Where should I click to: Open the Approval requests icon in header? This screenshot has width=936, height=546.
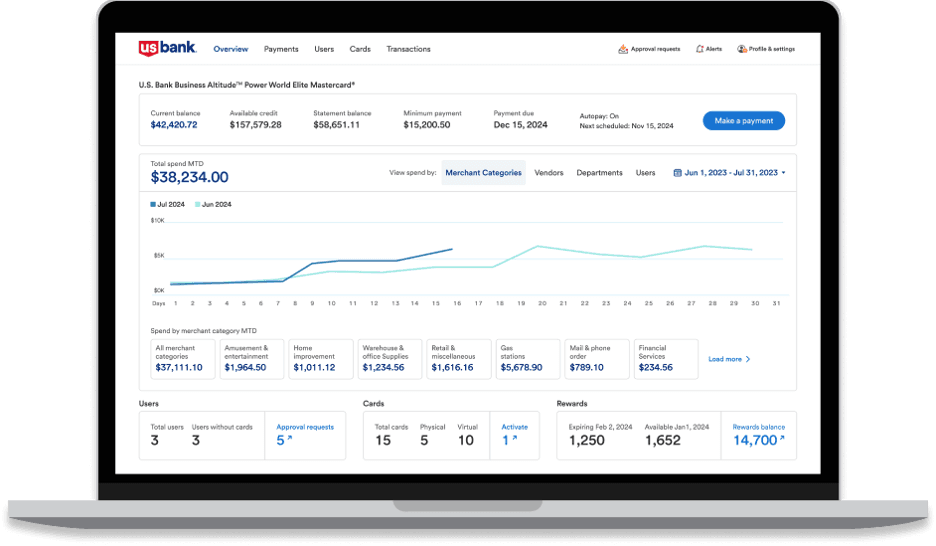tap(623, 49)
